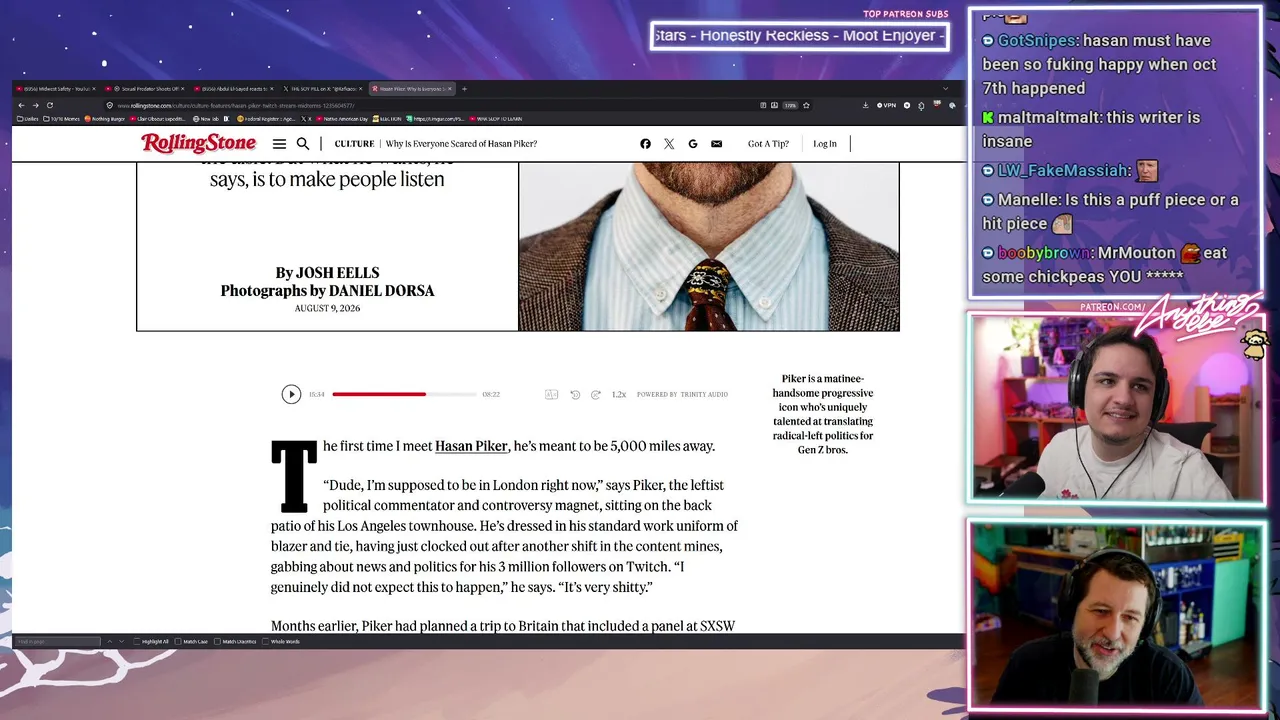Open the Hasan Piker hyperlink in the article
The image size is (1280, 720).
click(471, 446)
